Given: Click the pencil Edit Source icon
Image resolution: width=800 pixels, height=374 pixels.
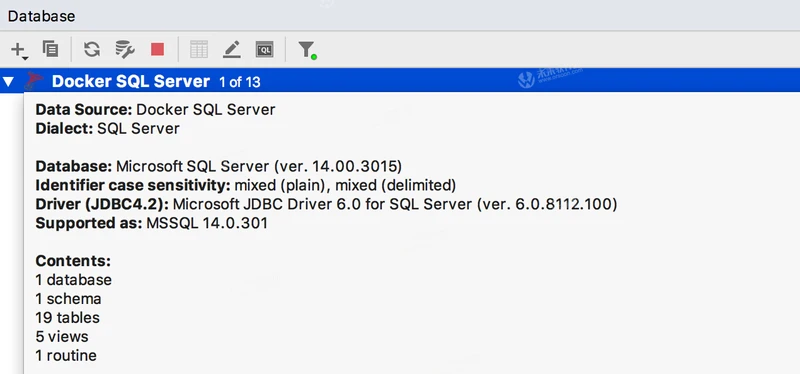Looking at the screenshot, I should click(232, 49).
